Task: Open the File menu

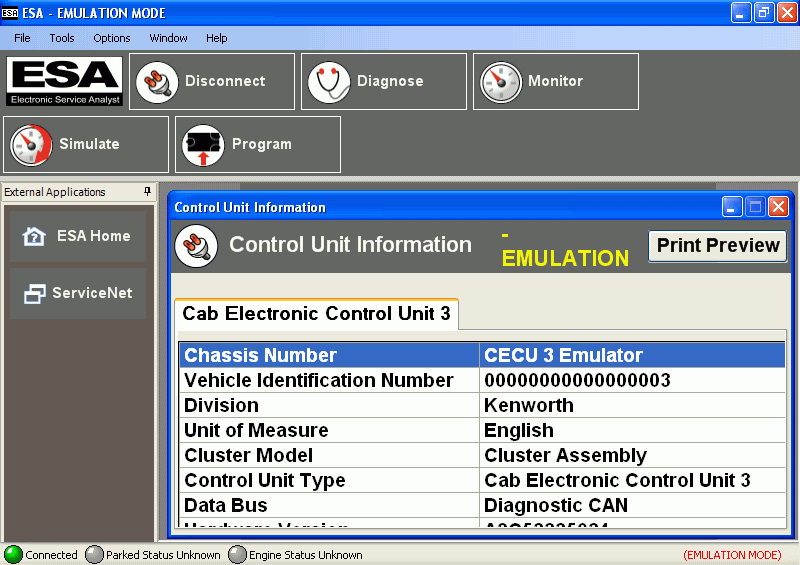Action: coord(22,38)
